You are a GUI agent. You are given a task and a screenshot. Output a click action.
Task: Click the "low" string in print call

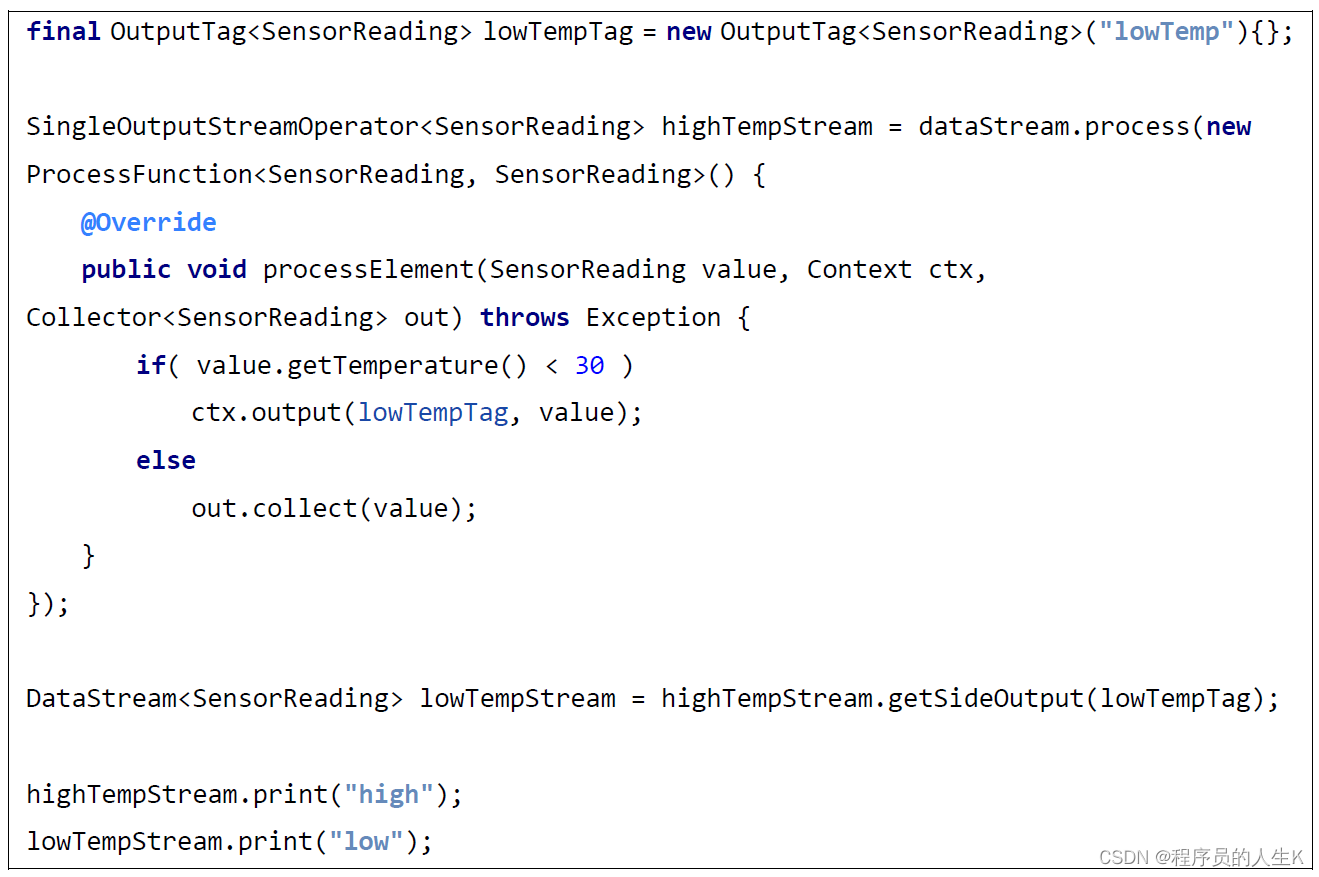pos(366,842)
